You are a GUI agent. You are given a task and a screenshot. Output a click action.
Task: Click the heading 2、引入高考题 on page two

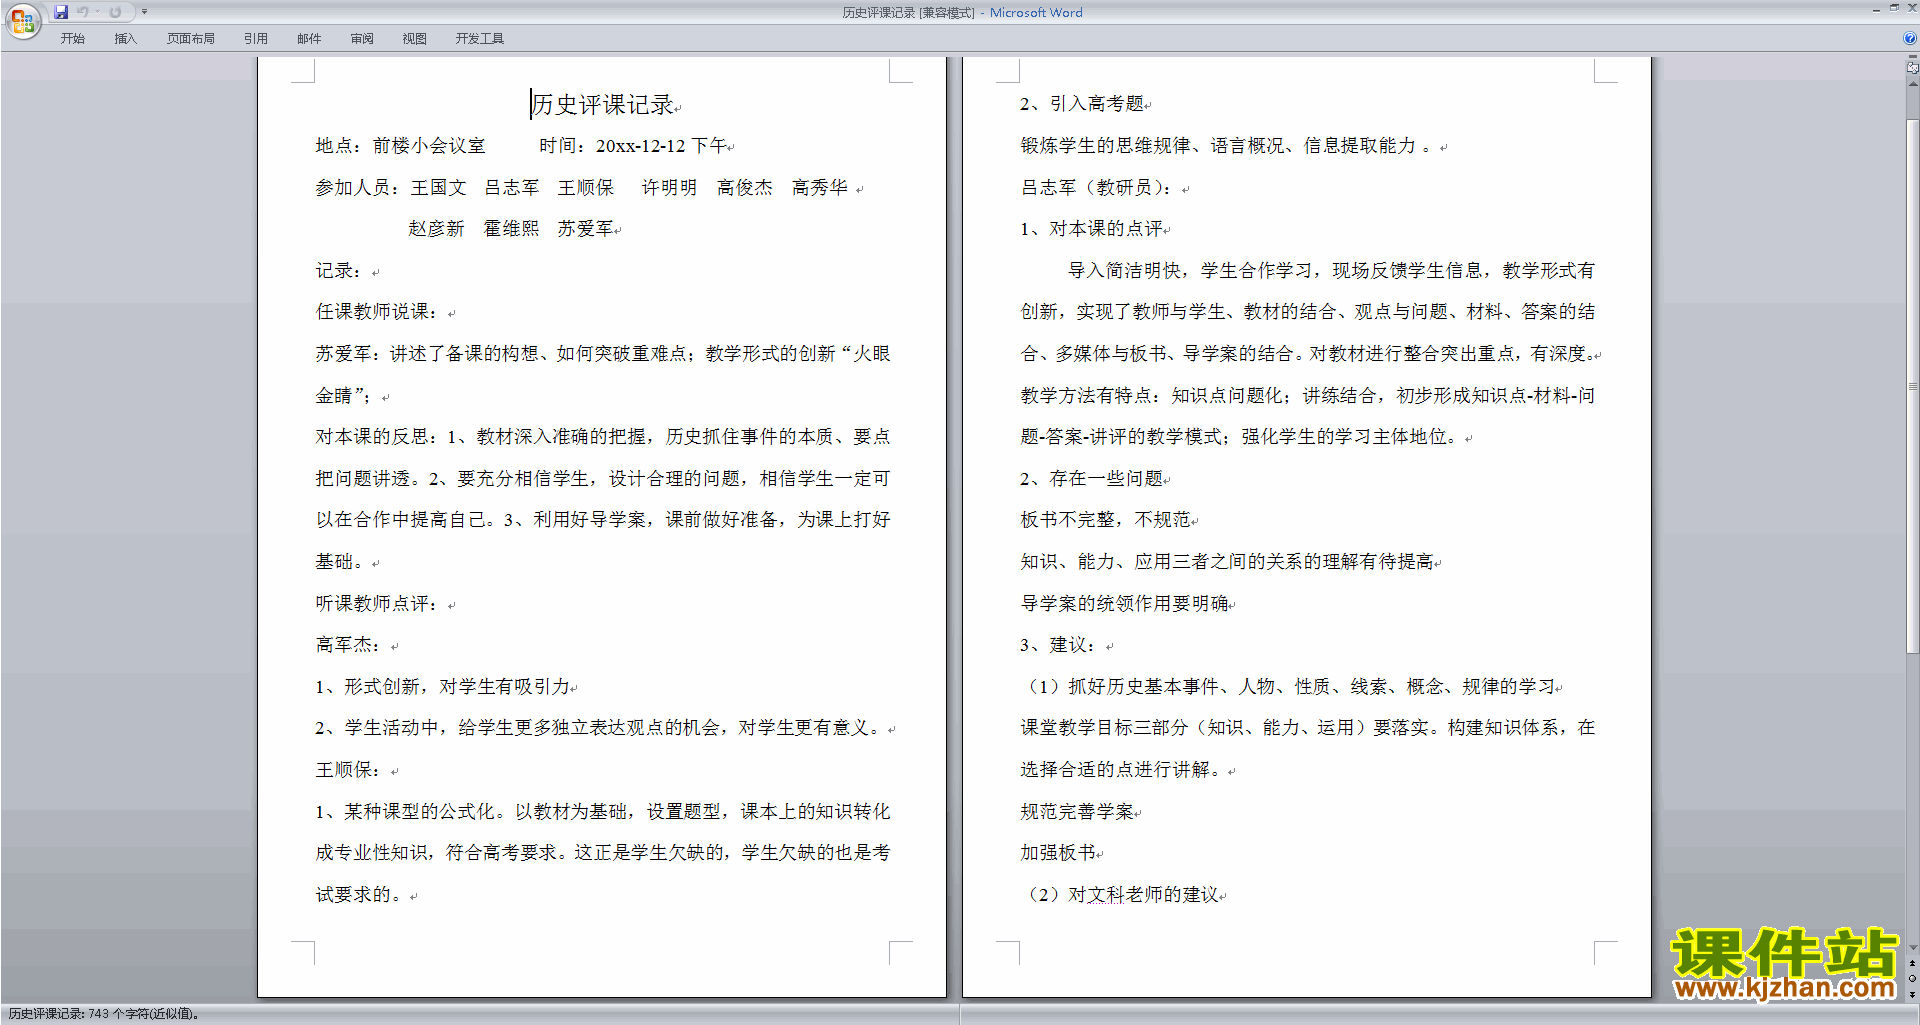[1082, 104]
